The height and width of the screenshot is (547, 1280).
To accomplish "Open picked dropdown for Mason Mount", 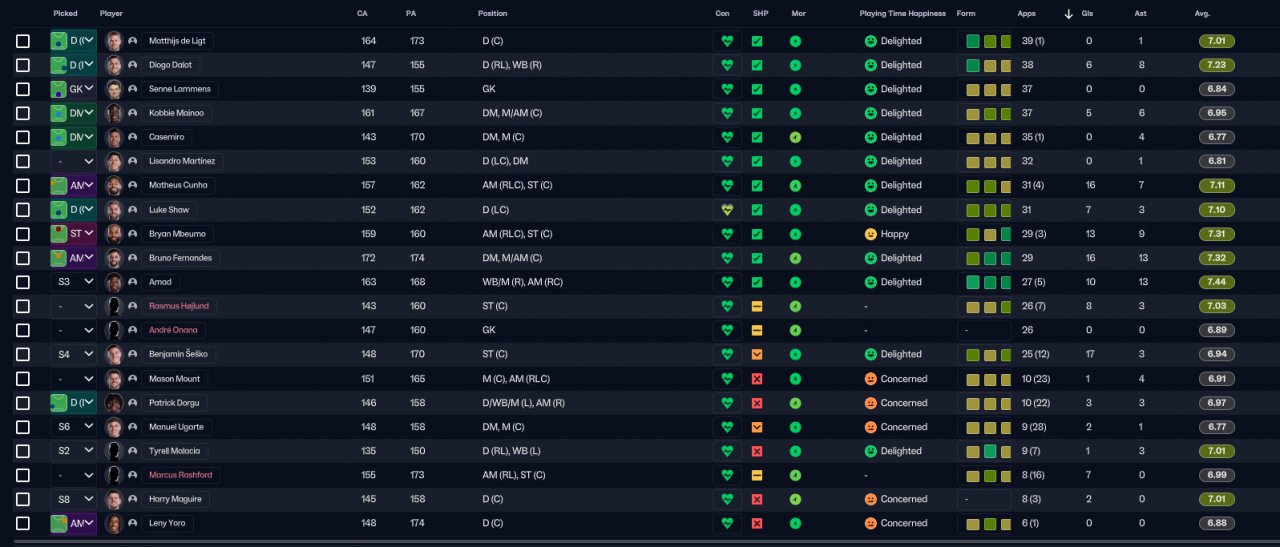I will pos(73,379).
